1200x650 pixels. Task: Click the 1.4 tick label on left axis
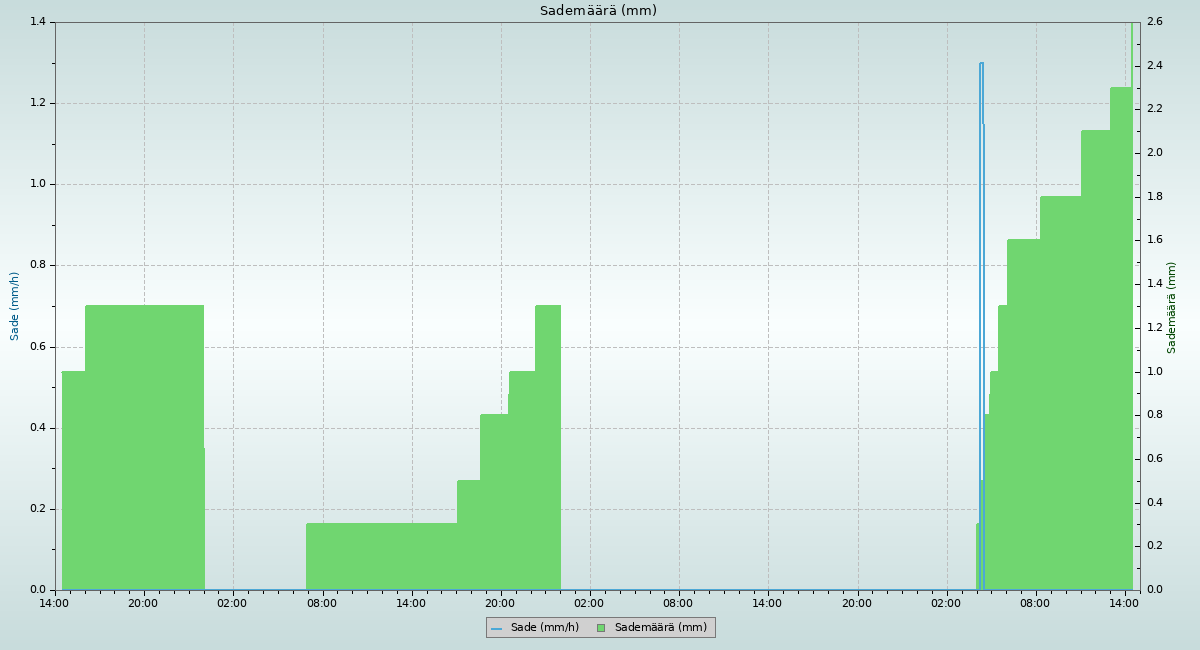coord(40,22)
